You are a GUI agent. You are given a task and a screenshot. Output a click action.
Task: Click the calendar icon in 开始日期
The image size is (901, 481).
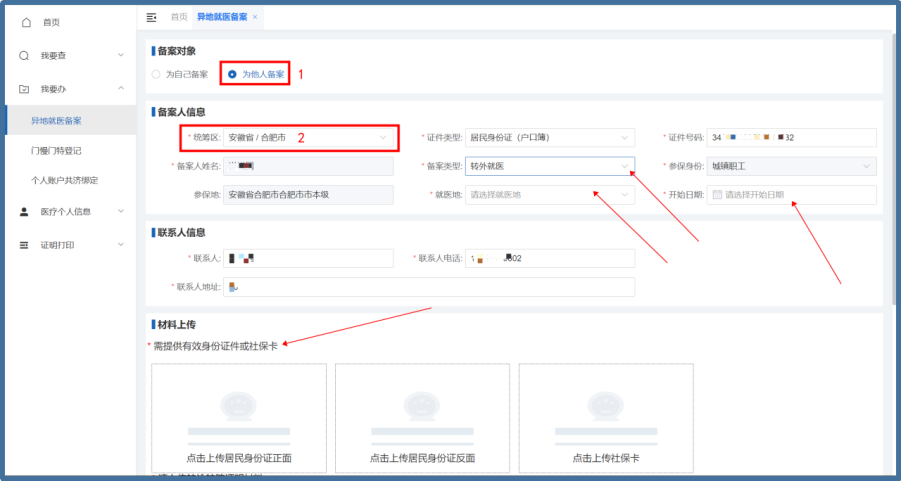(716, 195)
